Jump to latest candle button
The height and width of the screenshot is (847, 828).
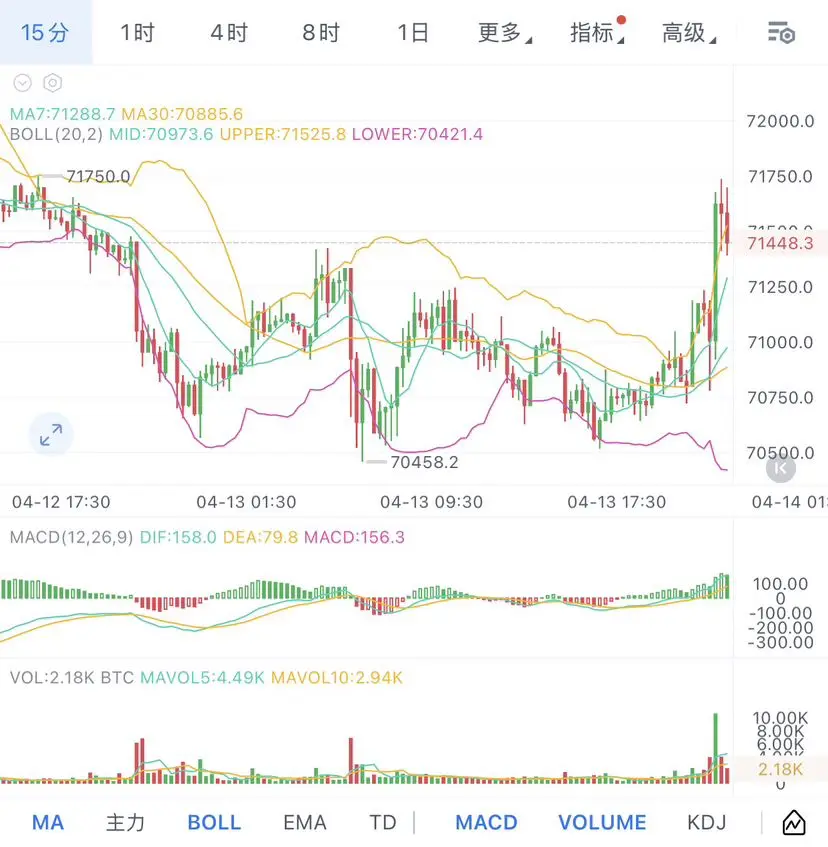click(780, 468)
